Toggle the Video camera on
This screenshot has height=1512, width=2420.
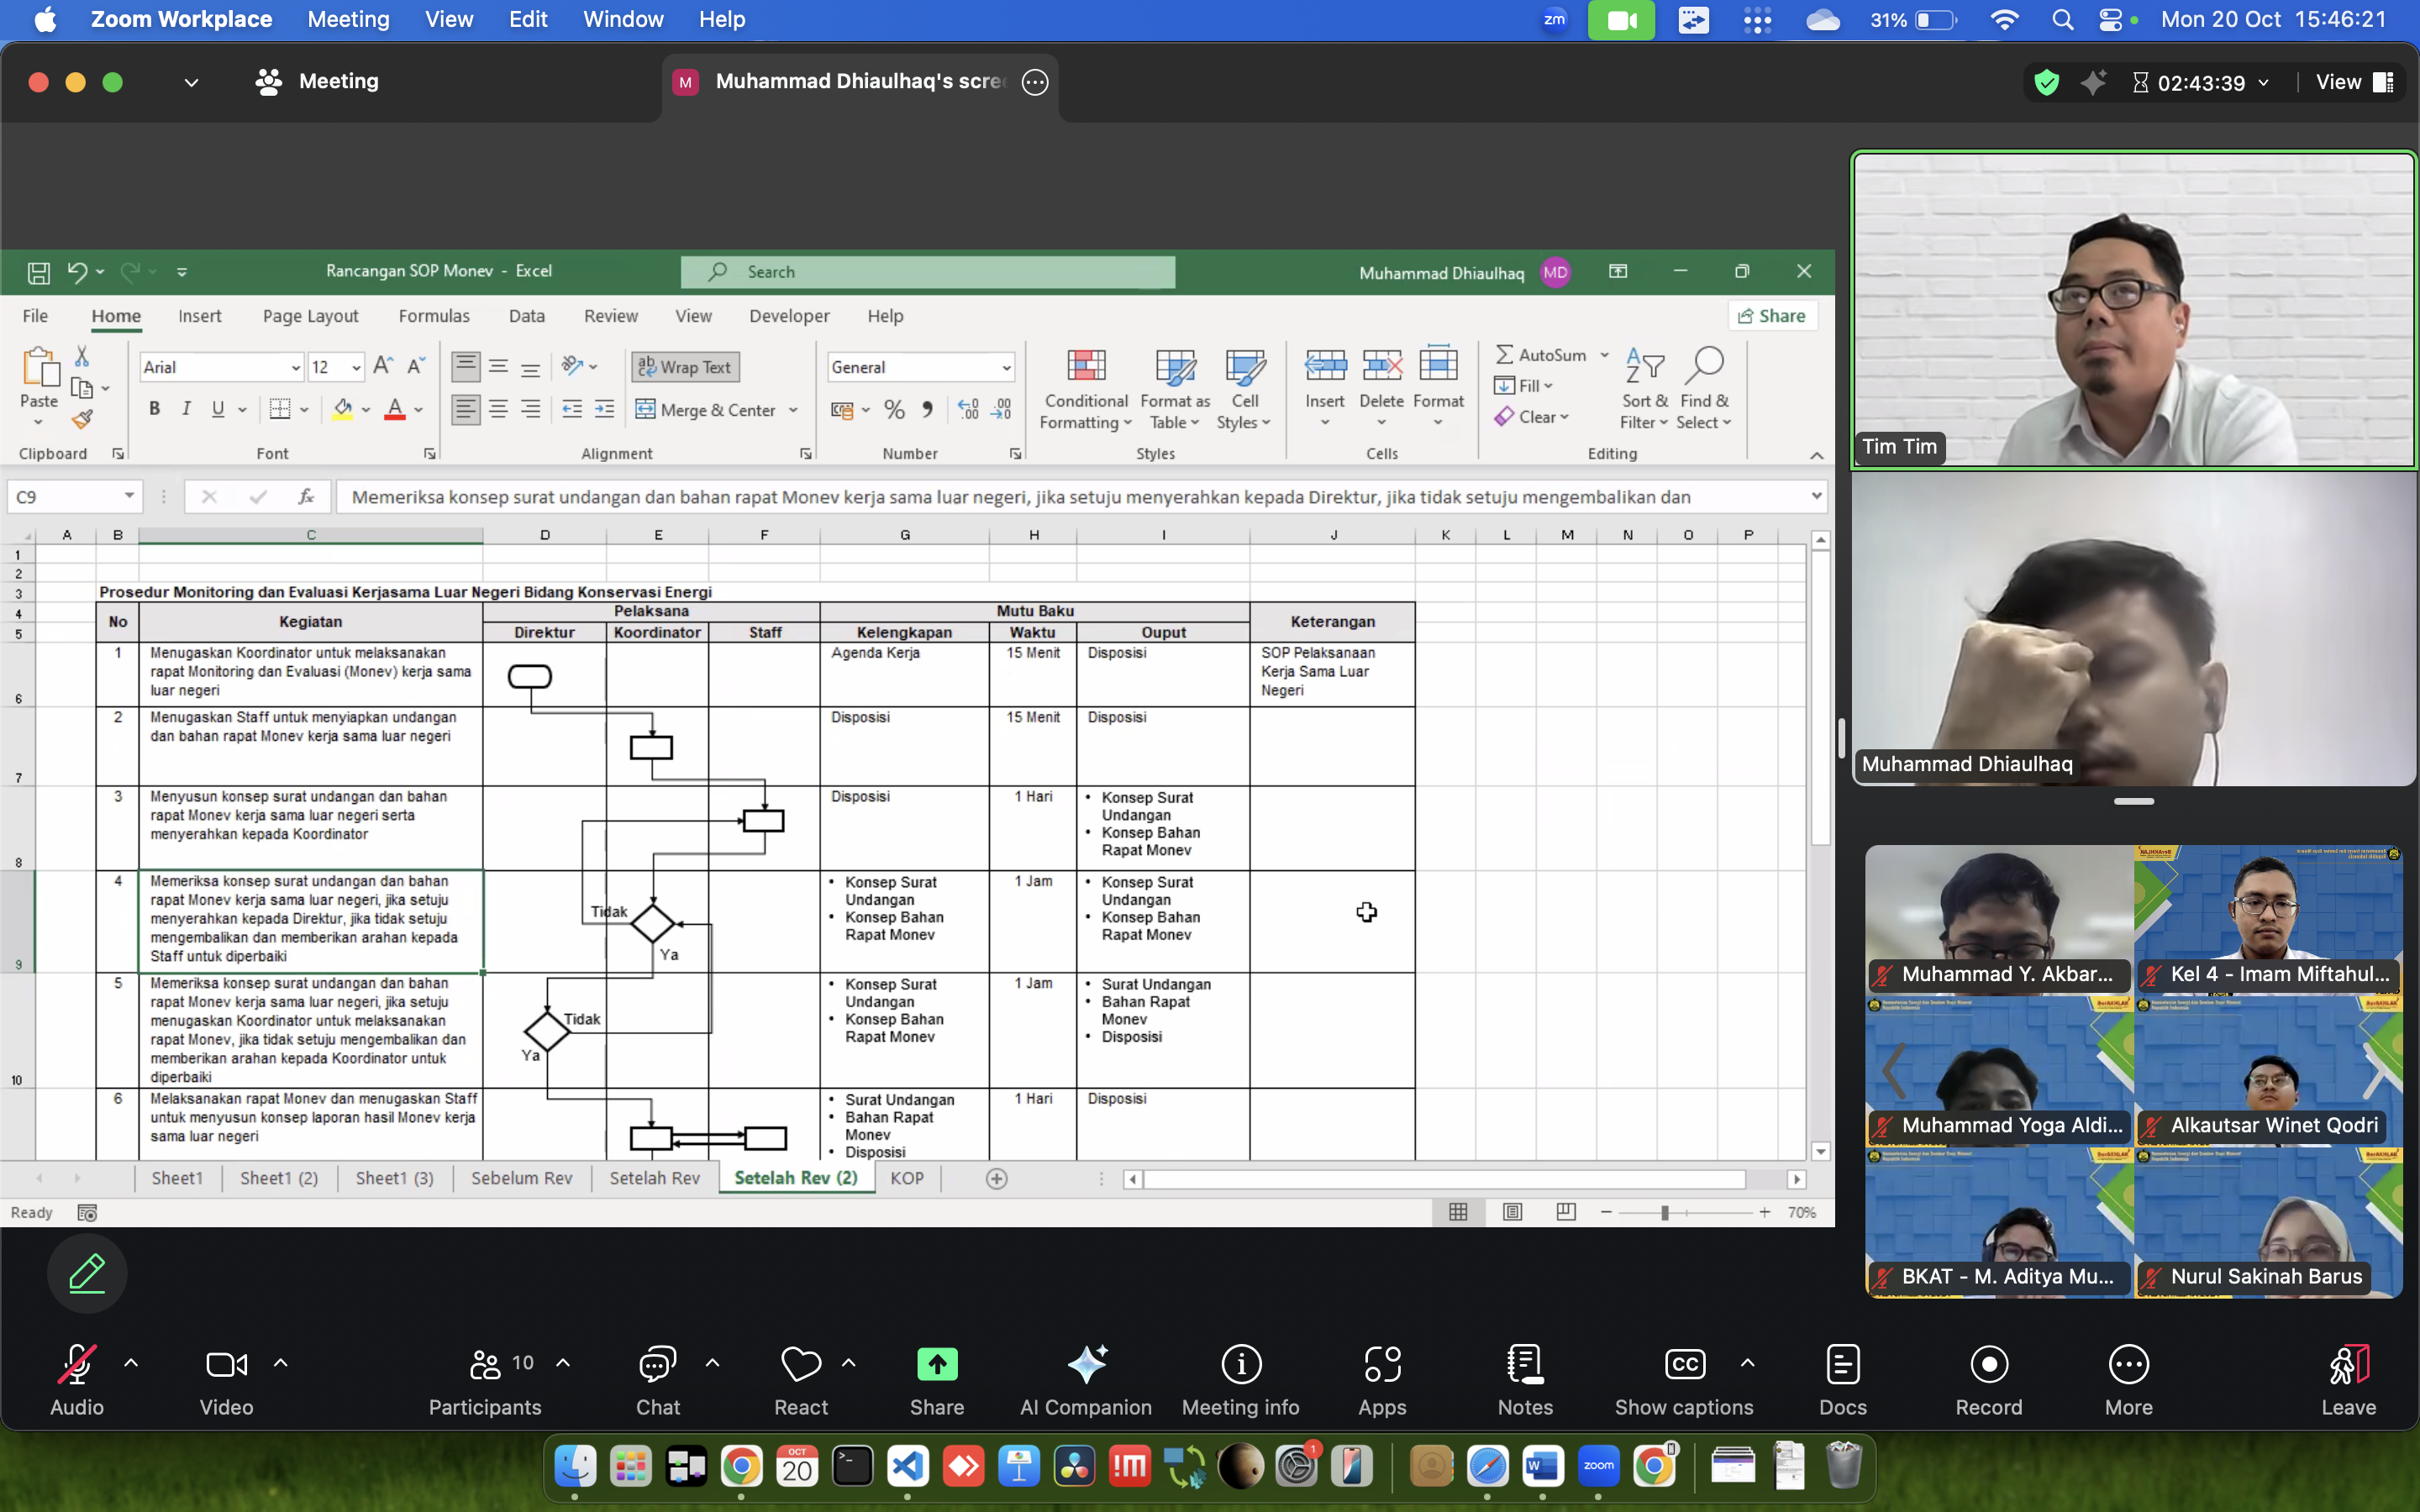(x=226, y=1365)
